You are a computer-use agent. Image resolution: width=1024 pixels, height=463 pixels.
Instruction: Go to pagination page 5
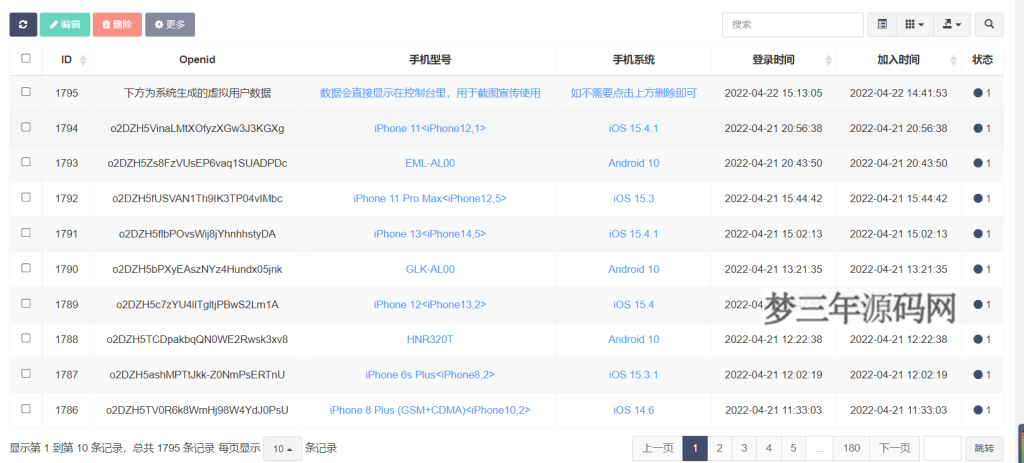pyautogui.click(x=793, y=449)
